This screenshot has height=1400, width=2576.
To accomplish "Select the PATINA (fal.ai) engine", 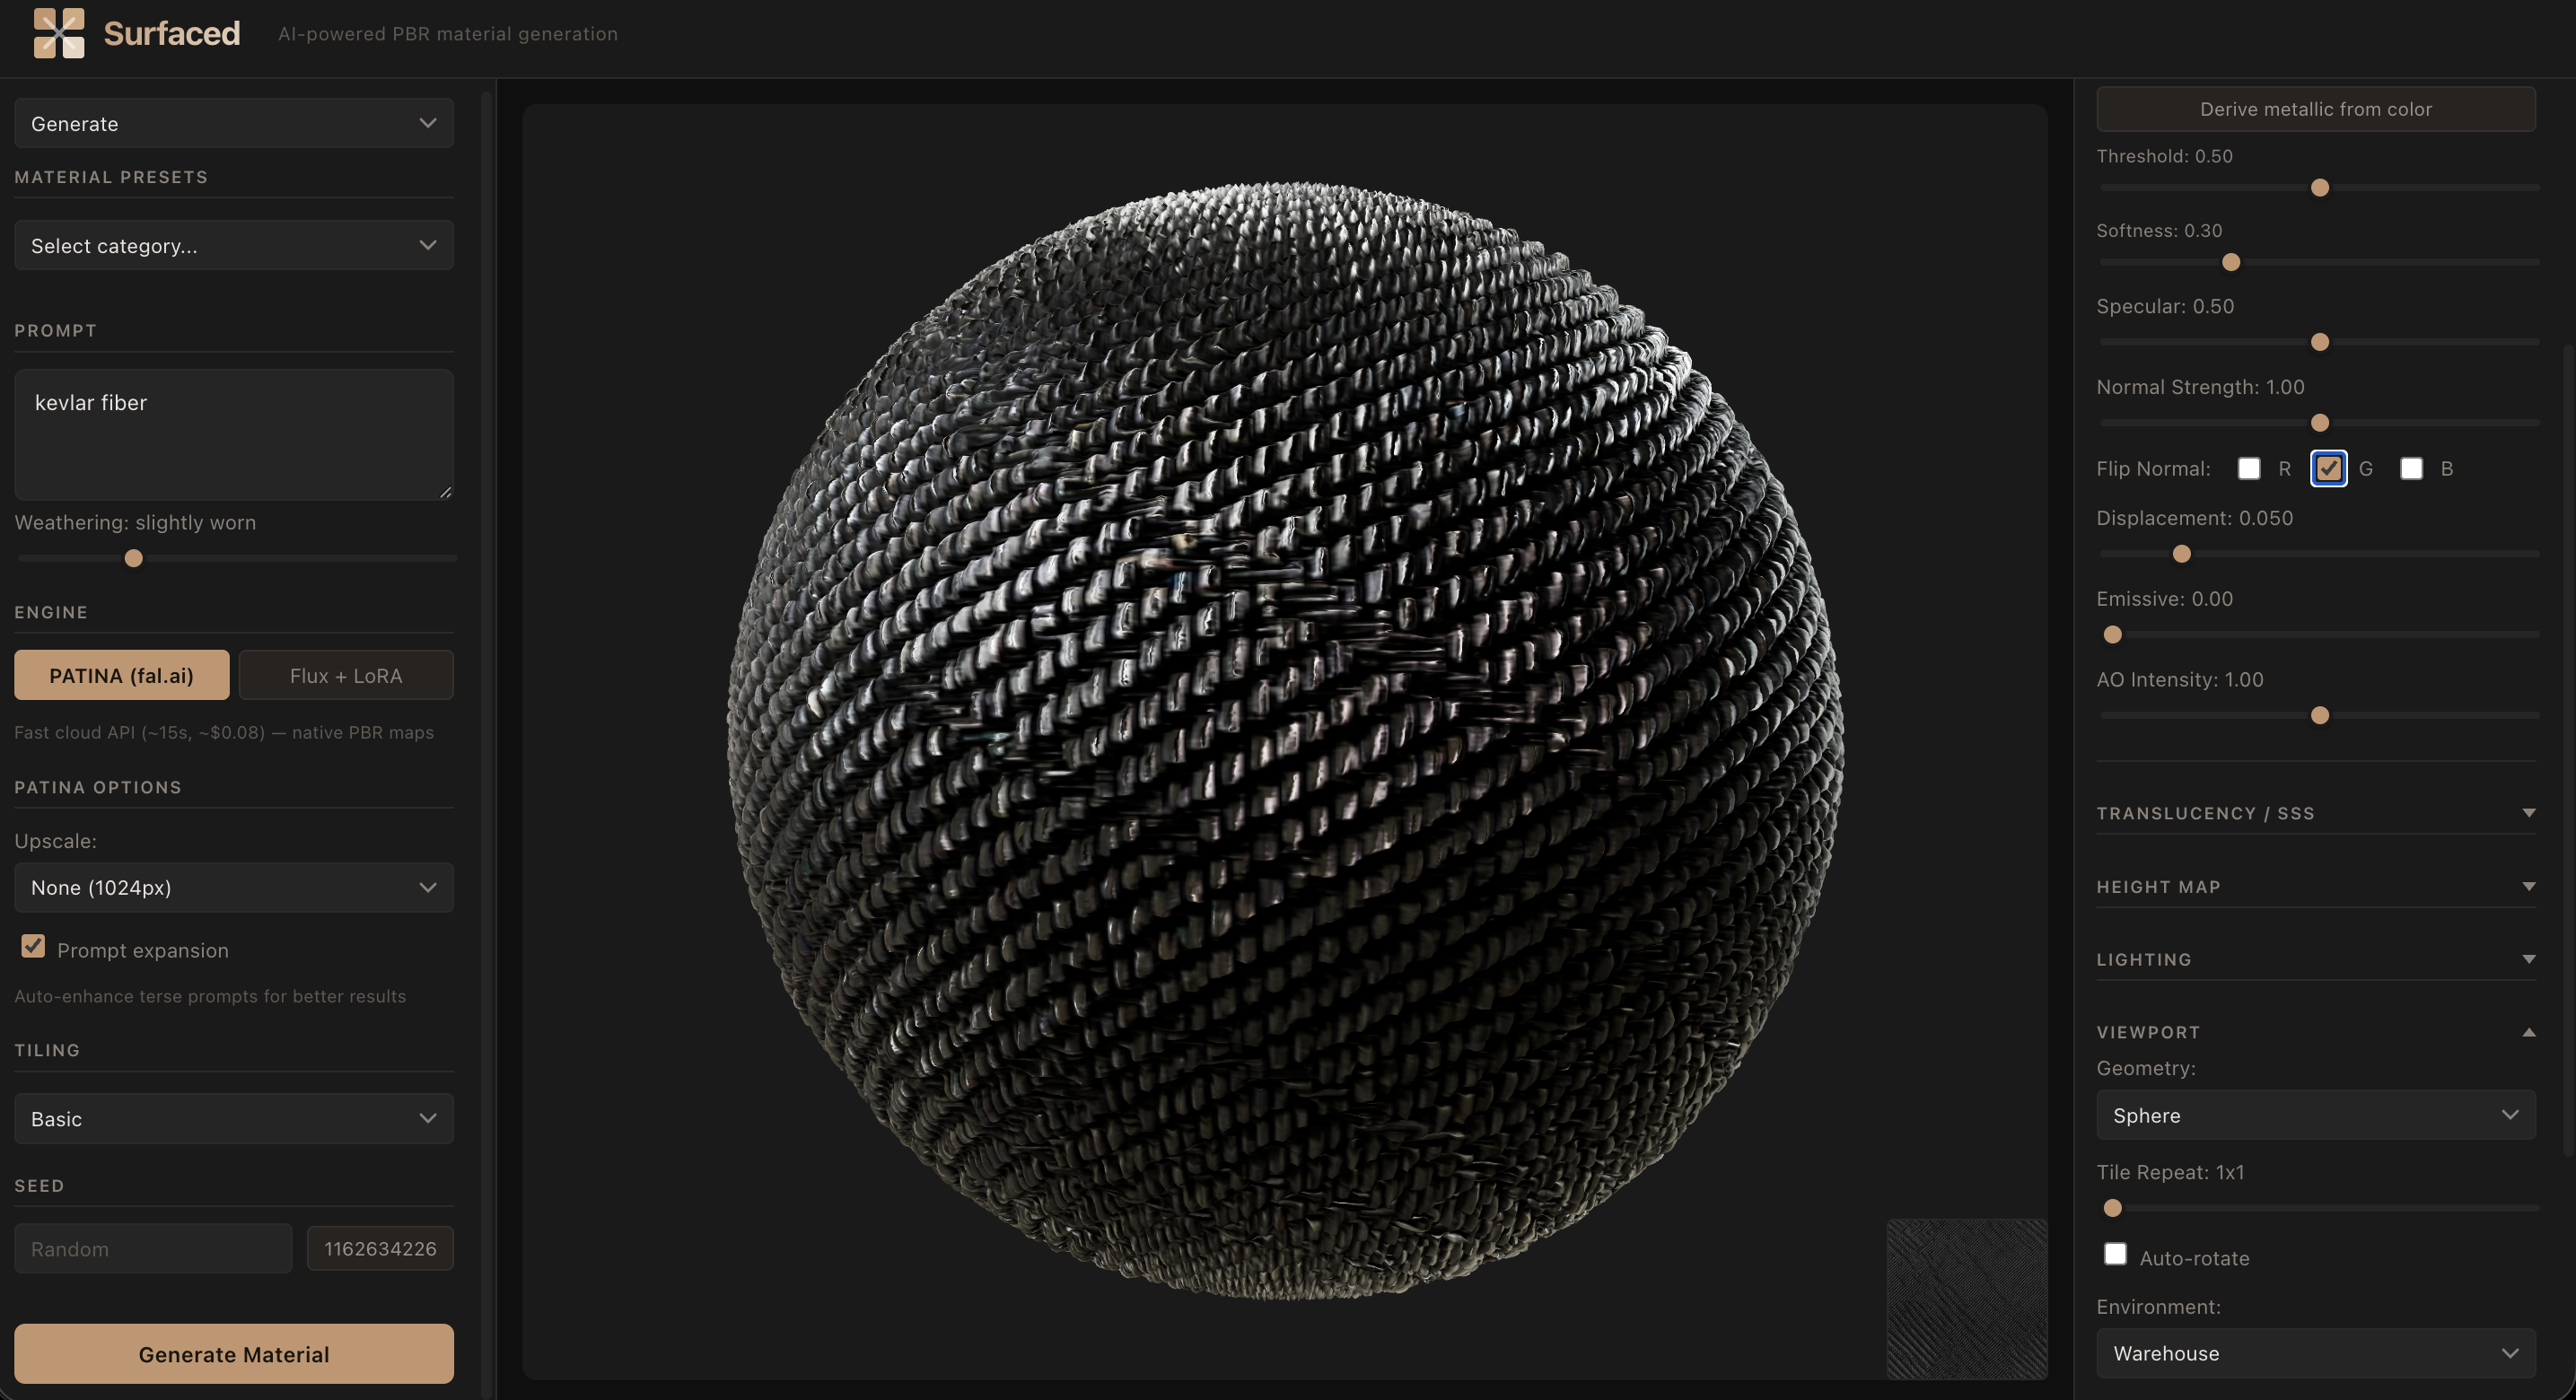I will click(121, 676).
